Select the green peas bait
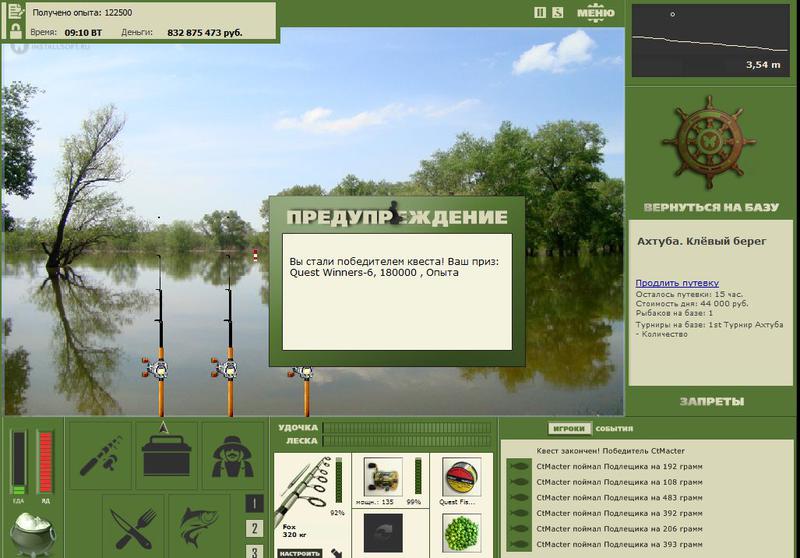Viewport: 800px width, 558px height. (x=461, y=533)
